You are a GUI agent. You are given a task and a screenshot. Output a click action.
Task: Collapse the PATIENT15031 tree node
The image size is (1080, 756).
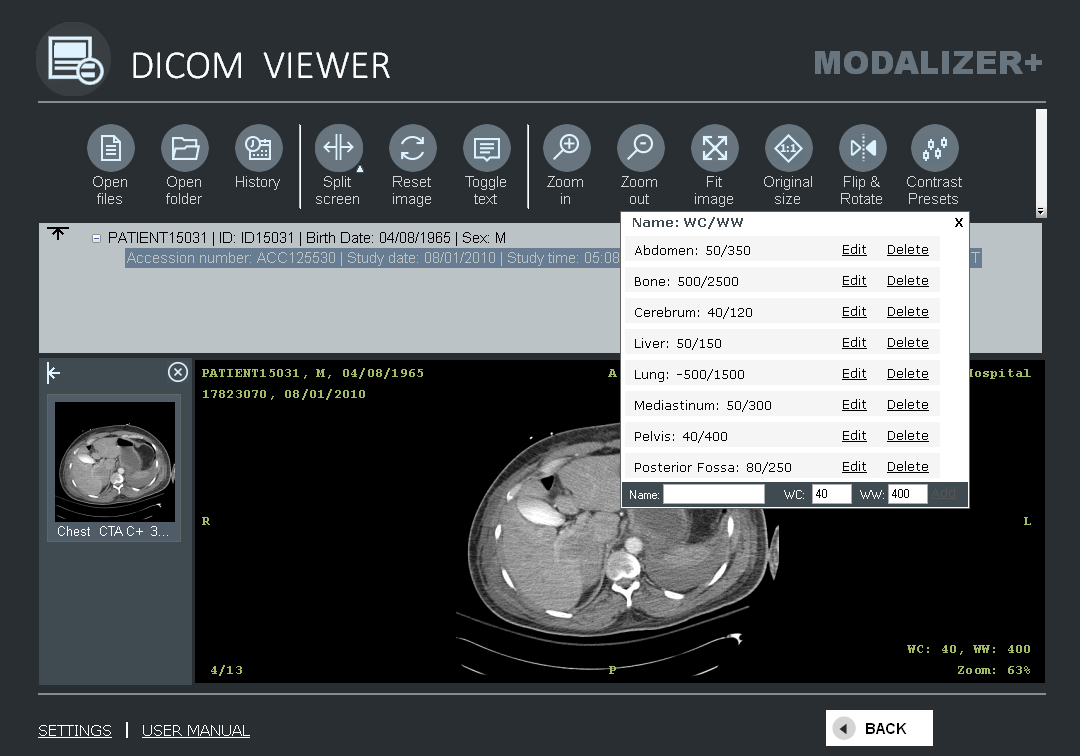pyautogui.click(x=97, y=238)
